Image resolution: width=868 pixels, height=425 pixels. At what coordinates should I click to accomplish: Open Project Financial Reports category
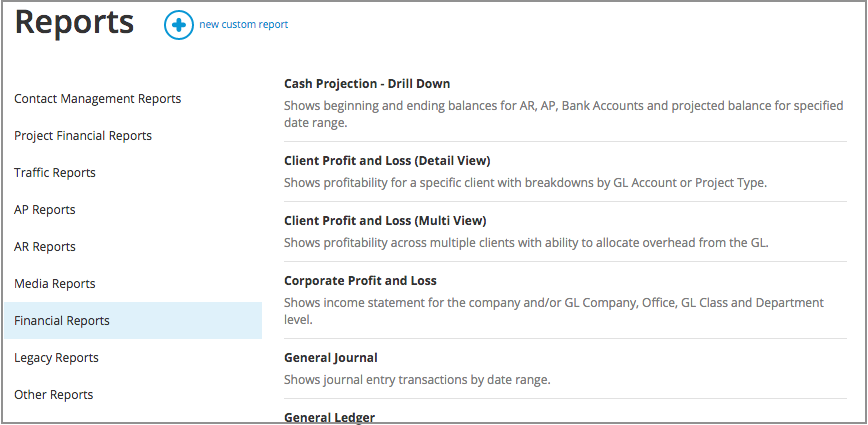click(83, 136)
